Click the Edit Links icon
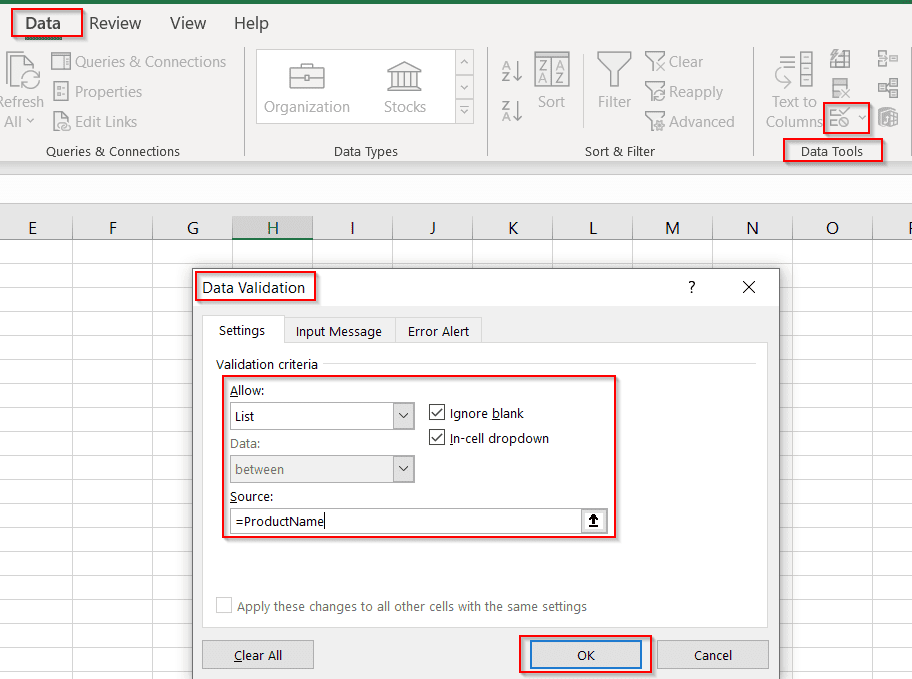Image resolution: width=912 pixels, height=679 pixels. pyautogui.click(x=61, y=121)
